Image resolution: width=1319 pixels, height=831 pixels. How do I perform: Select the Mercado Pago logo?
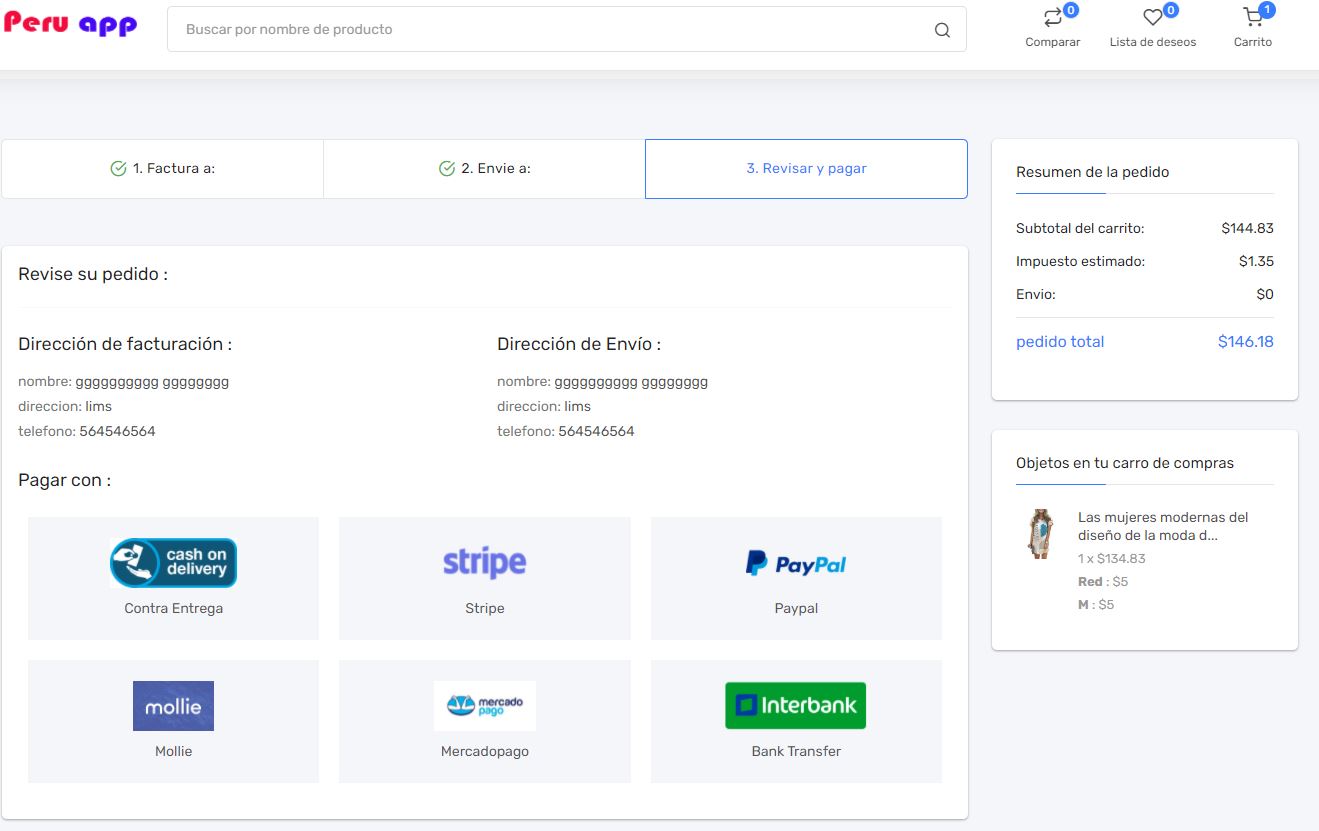[x=485, y=706]
